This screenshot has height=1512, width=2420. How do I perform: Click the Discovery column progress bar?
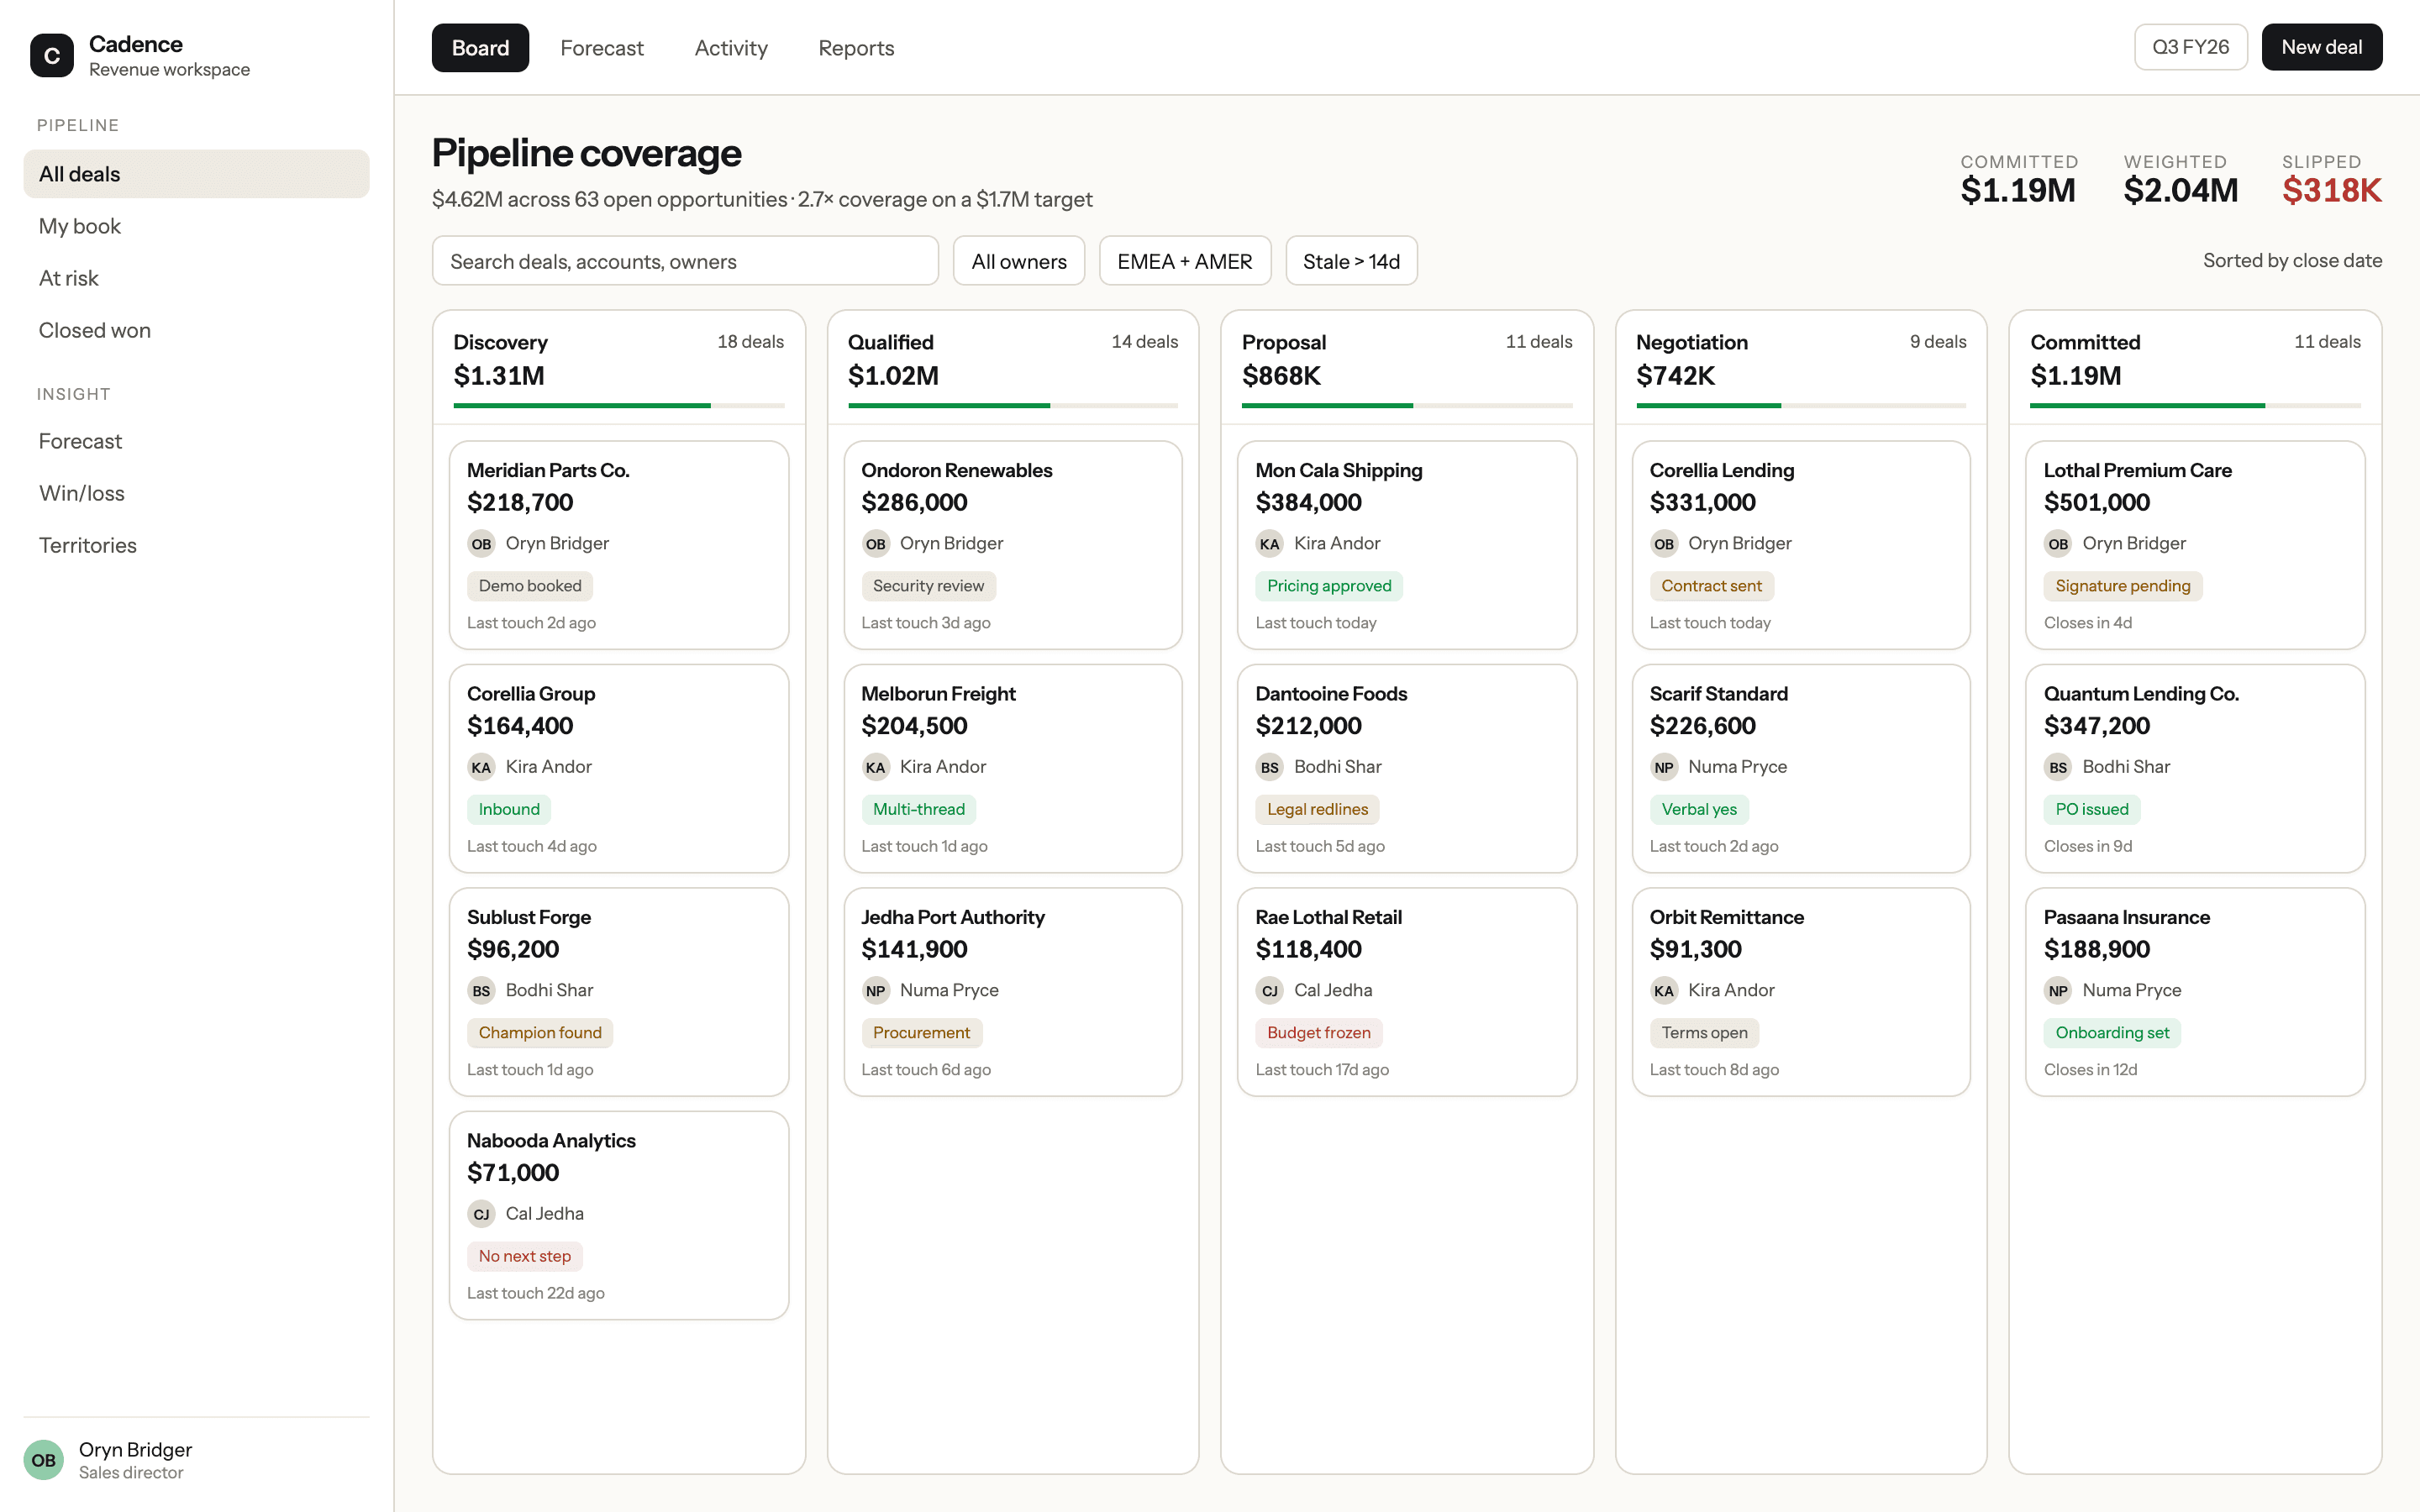pos(619,405)
